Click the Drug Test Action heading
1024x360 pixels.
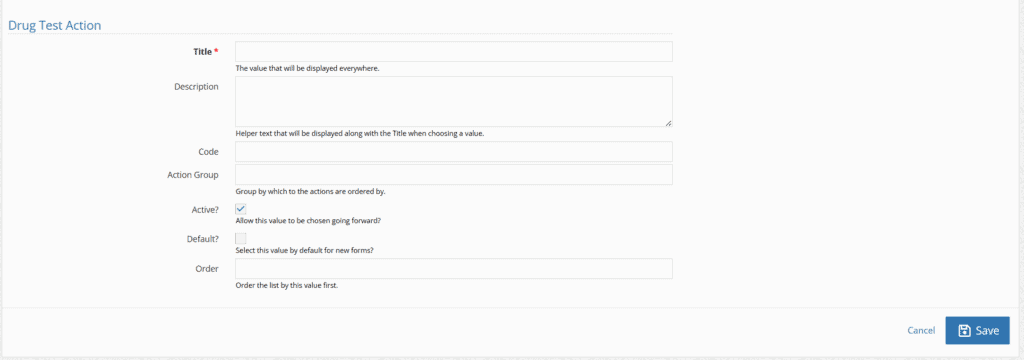[54, 25]
